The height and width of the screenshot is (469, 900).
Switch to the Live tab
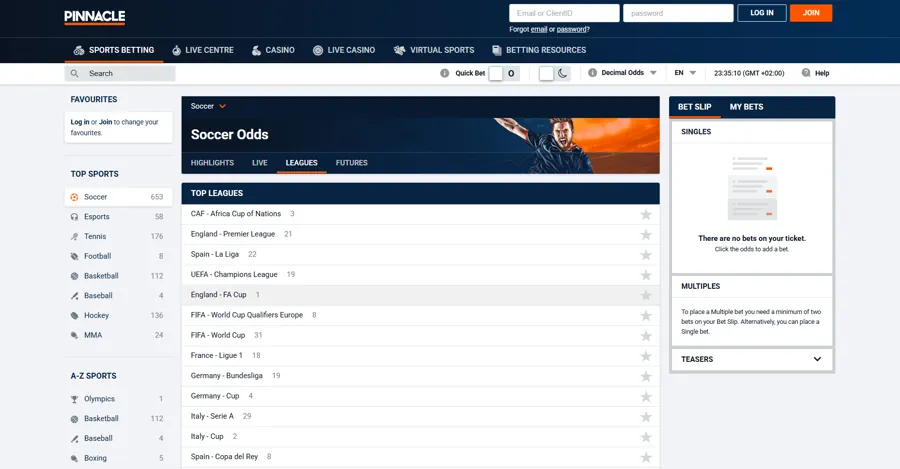[x=259, y=163]
